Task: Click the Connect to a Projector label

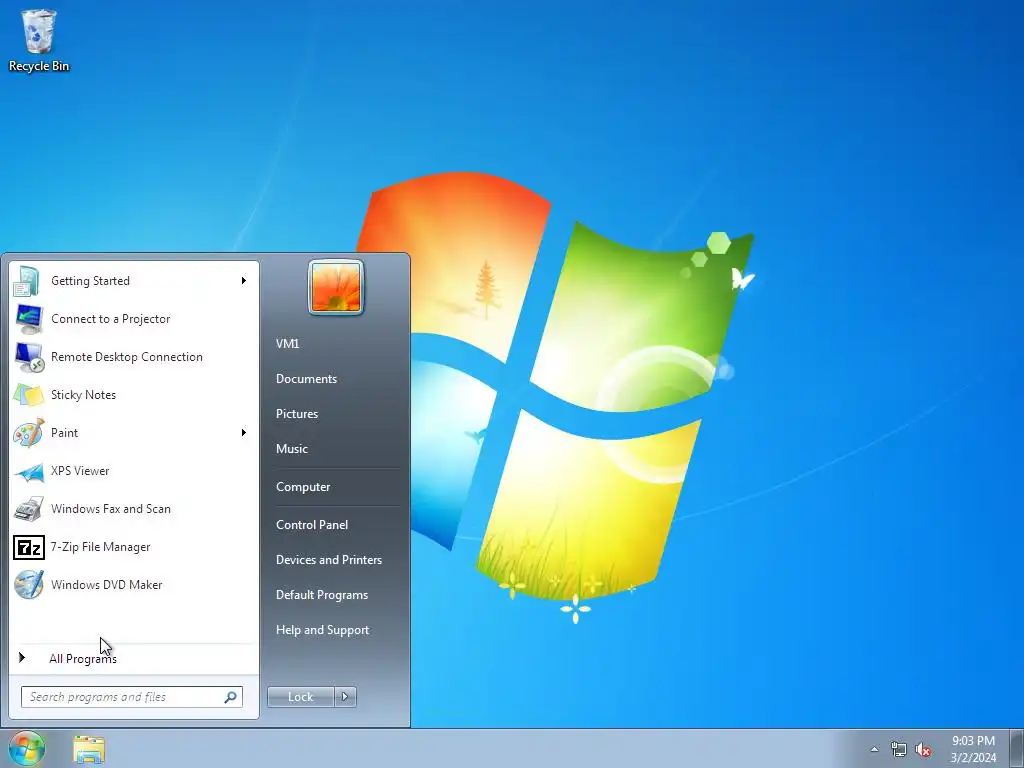Action: [110, 319]
